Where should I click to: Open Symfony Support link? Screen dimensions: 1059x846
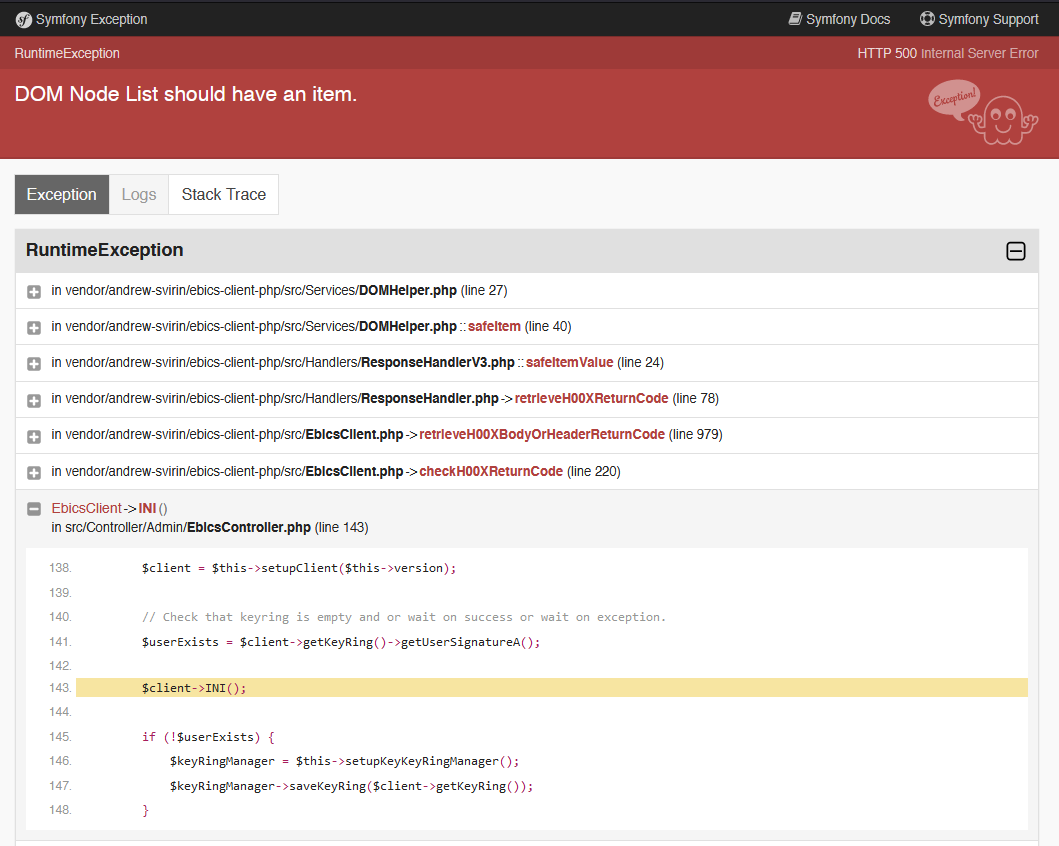point(979,19)
